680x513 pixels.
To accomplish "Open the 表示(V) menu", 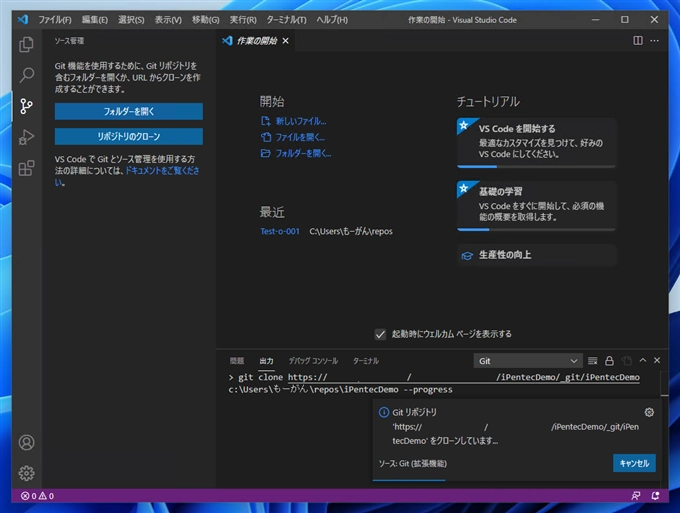I will 168,20.
